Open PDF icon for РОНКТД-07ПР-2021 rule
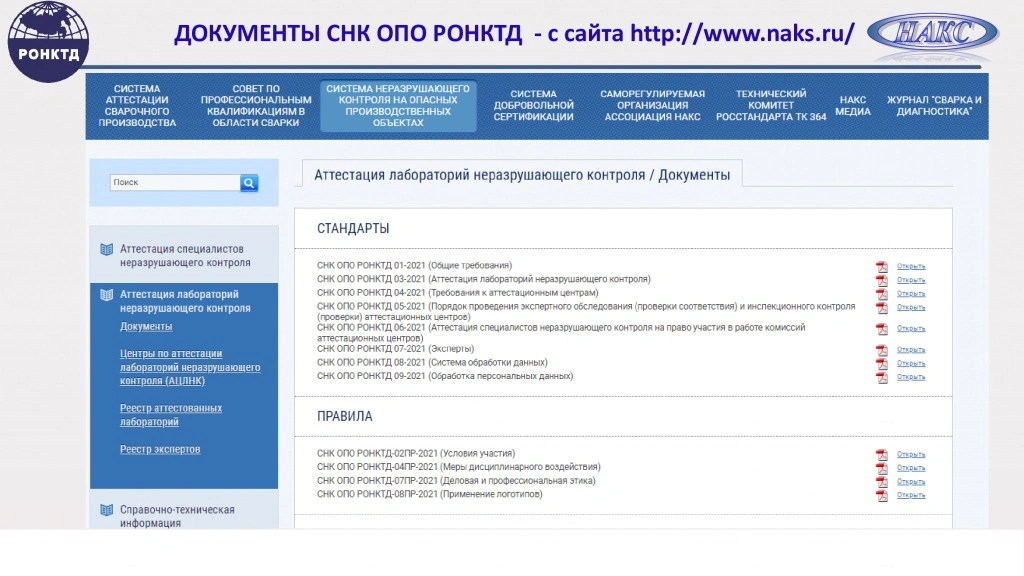 (882, 482)
